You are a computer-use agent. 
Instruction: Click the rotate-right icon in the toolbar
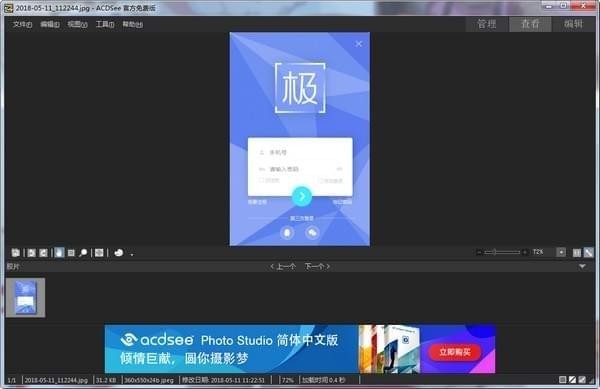pos(44,253)
